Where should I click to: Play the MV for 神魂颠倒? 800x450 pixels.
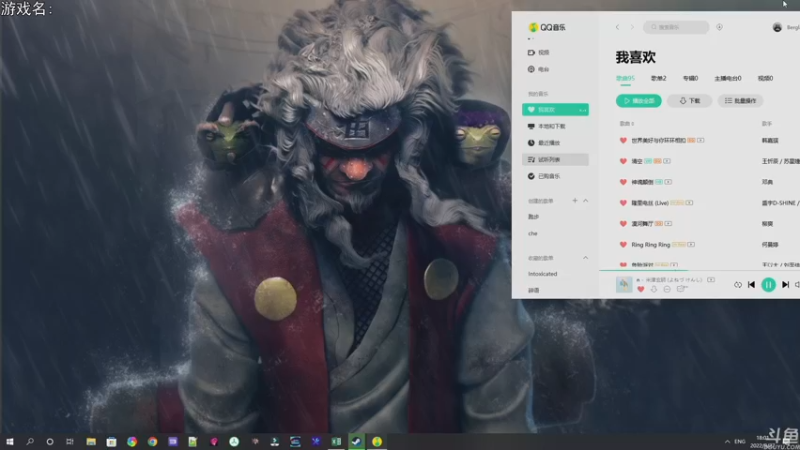668,182
